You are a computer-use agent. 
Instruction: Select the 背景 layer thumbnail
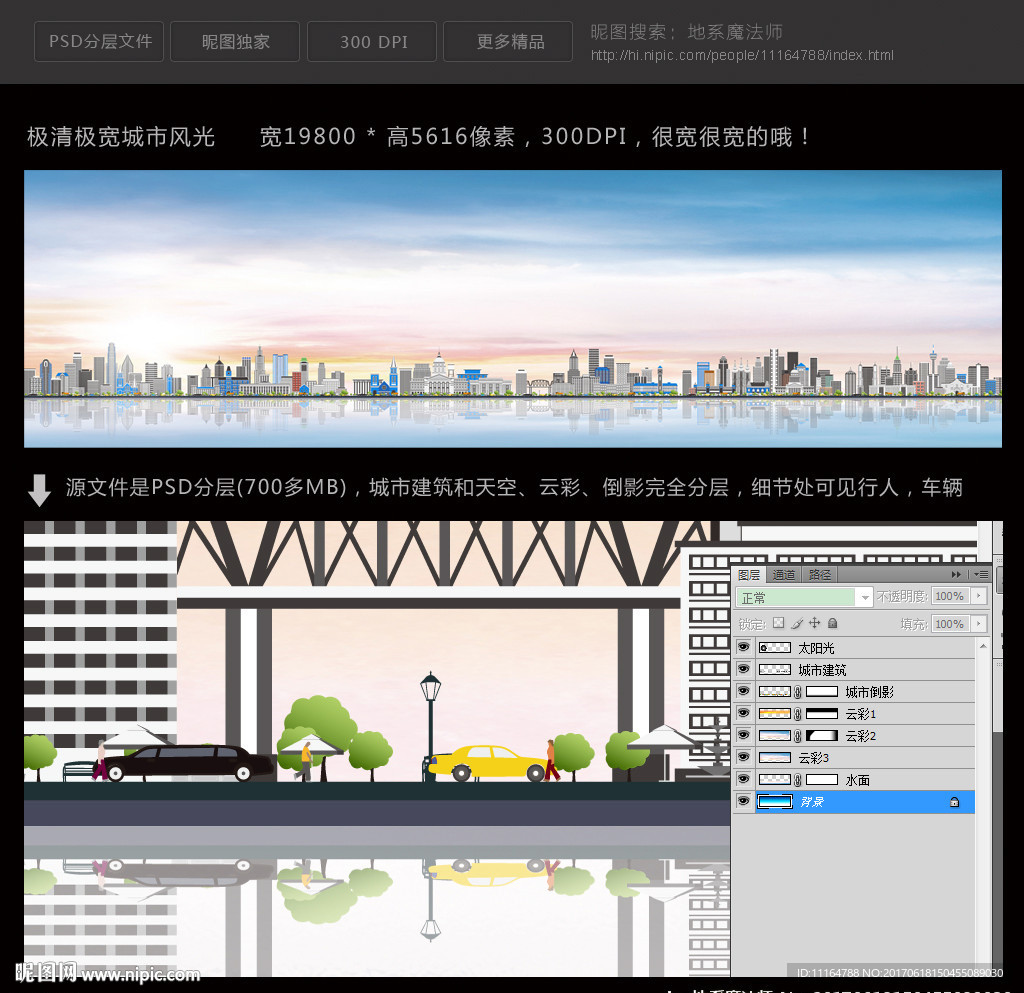tap(775, 802)
